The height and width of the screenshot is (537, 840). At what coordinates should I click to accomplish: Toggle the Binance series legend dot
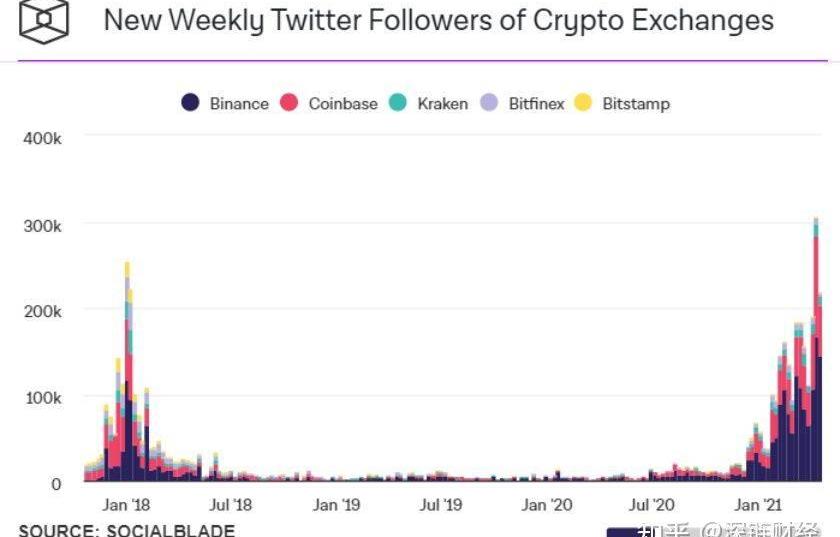click(190, 103)
